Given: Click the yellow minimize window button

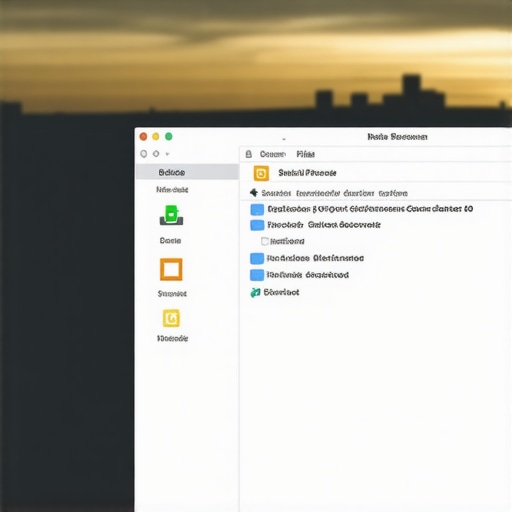Looking at the screenshot, I should click(156, 136).
